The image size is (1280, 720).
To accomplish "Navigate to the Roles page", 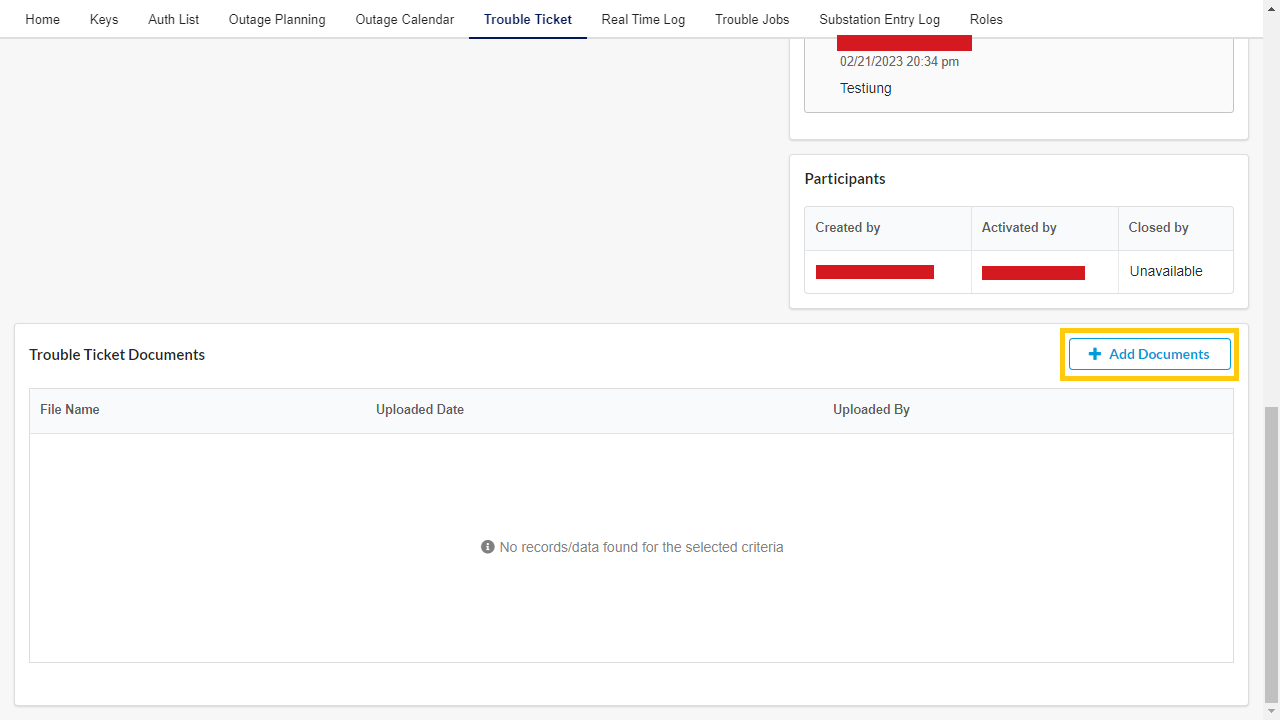I will (986, 19).
